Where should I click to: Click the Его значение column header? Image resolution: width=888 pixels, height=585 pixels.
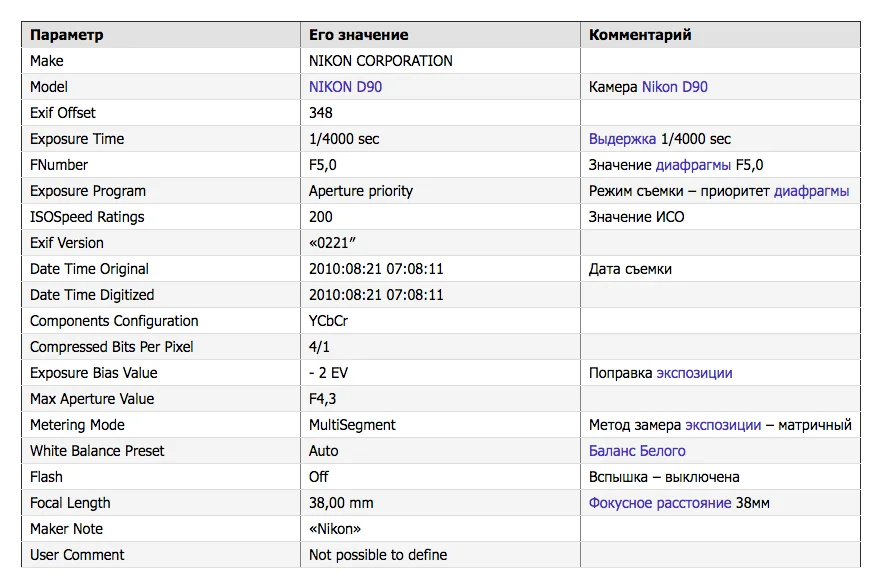[x=440, y=35]
